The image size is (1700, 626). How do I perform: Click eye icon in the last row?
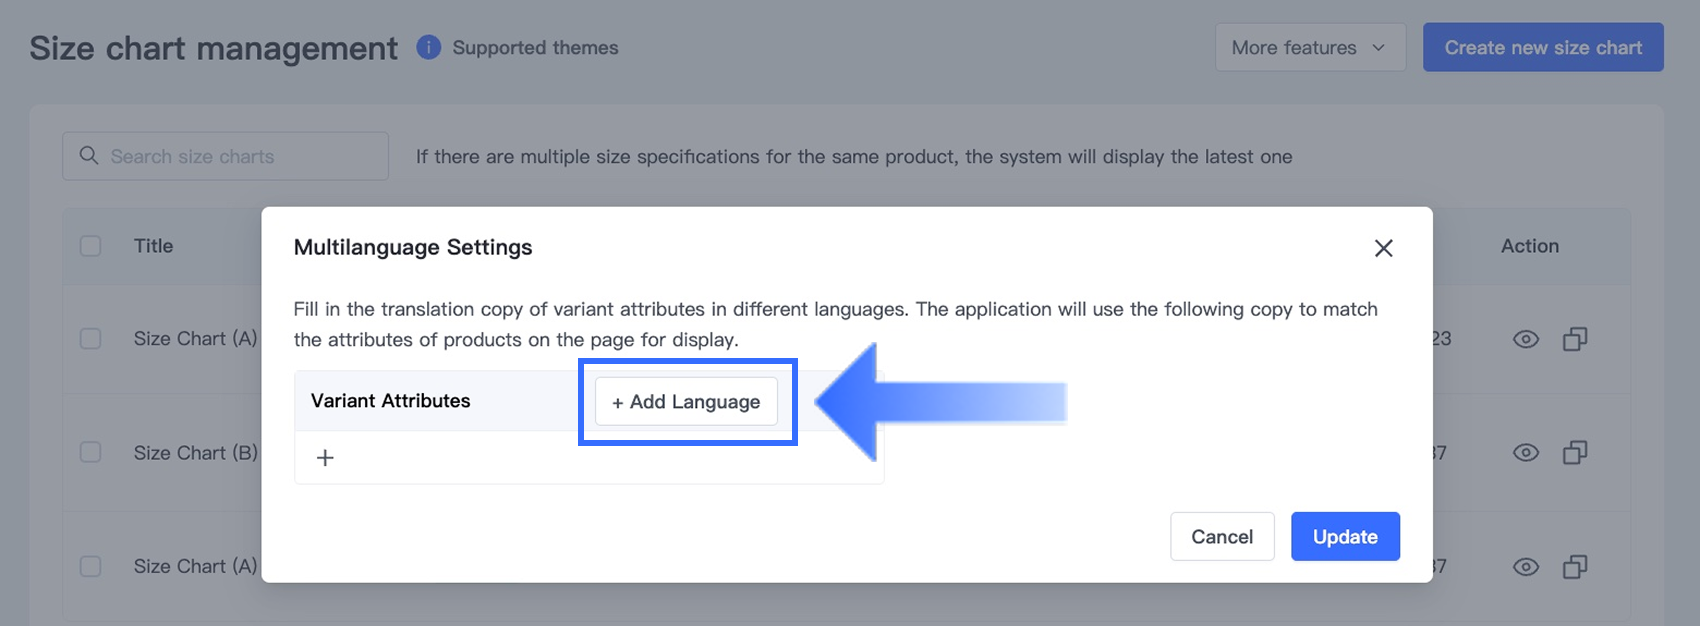point(1525,567)
